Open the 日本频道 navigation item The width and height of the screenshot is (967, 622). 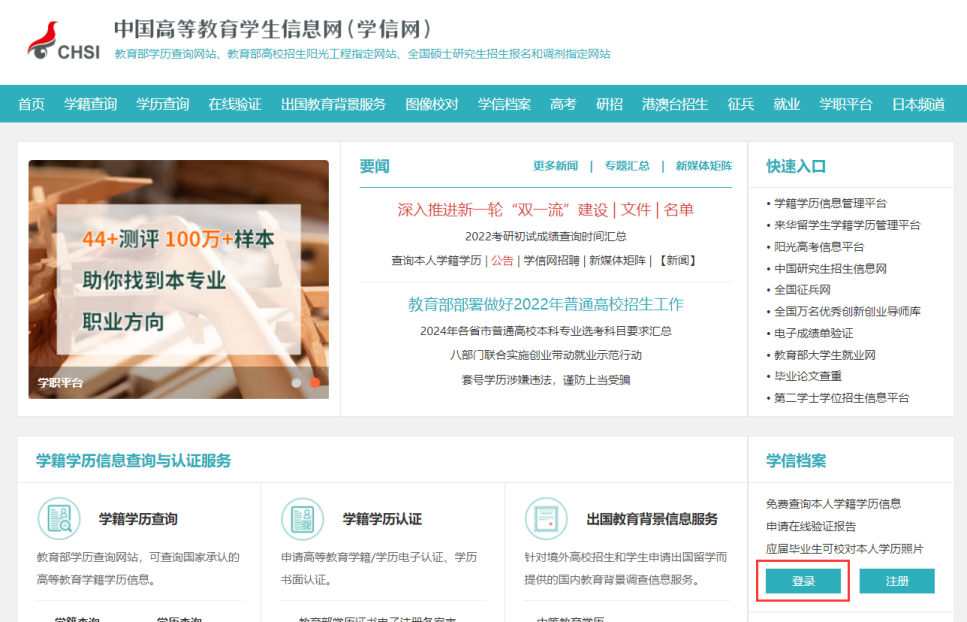[x=918, y=104]
